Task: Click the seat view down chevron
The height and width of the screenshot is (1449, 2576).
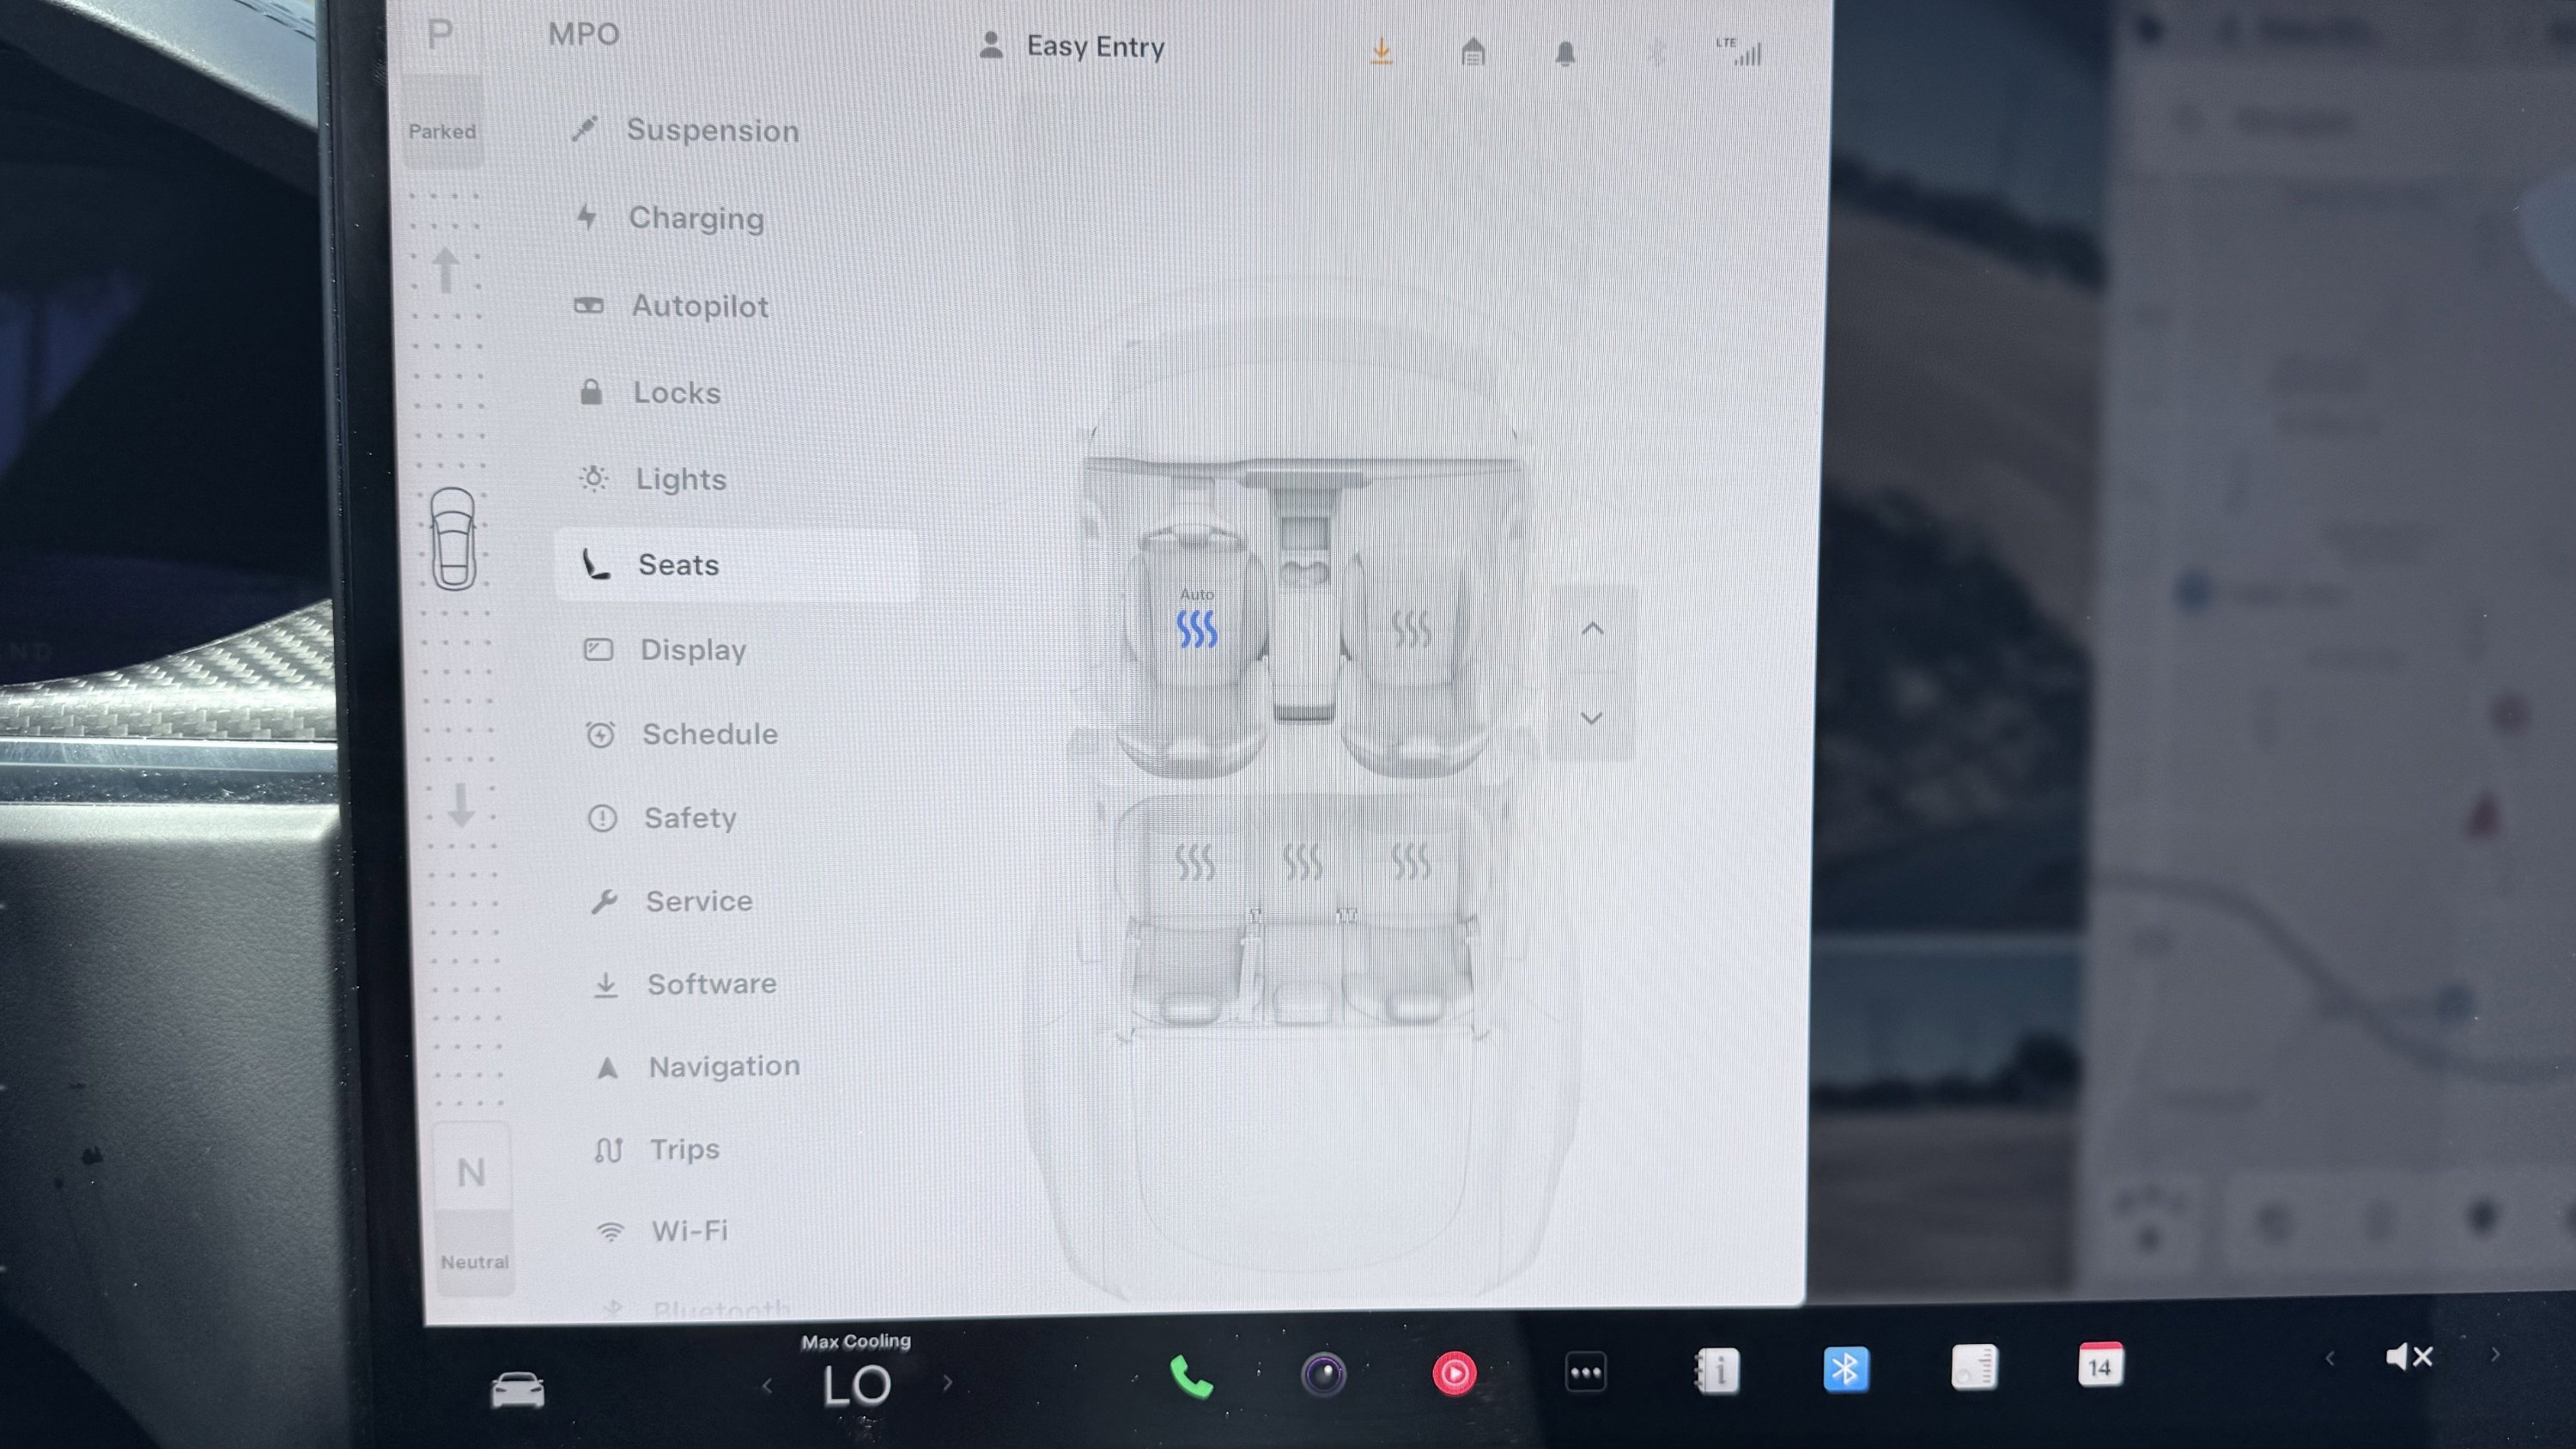Action: click(1591, 717)
